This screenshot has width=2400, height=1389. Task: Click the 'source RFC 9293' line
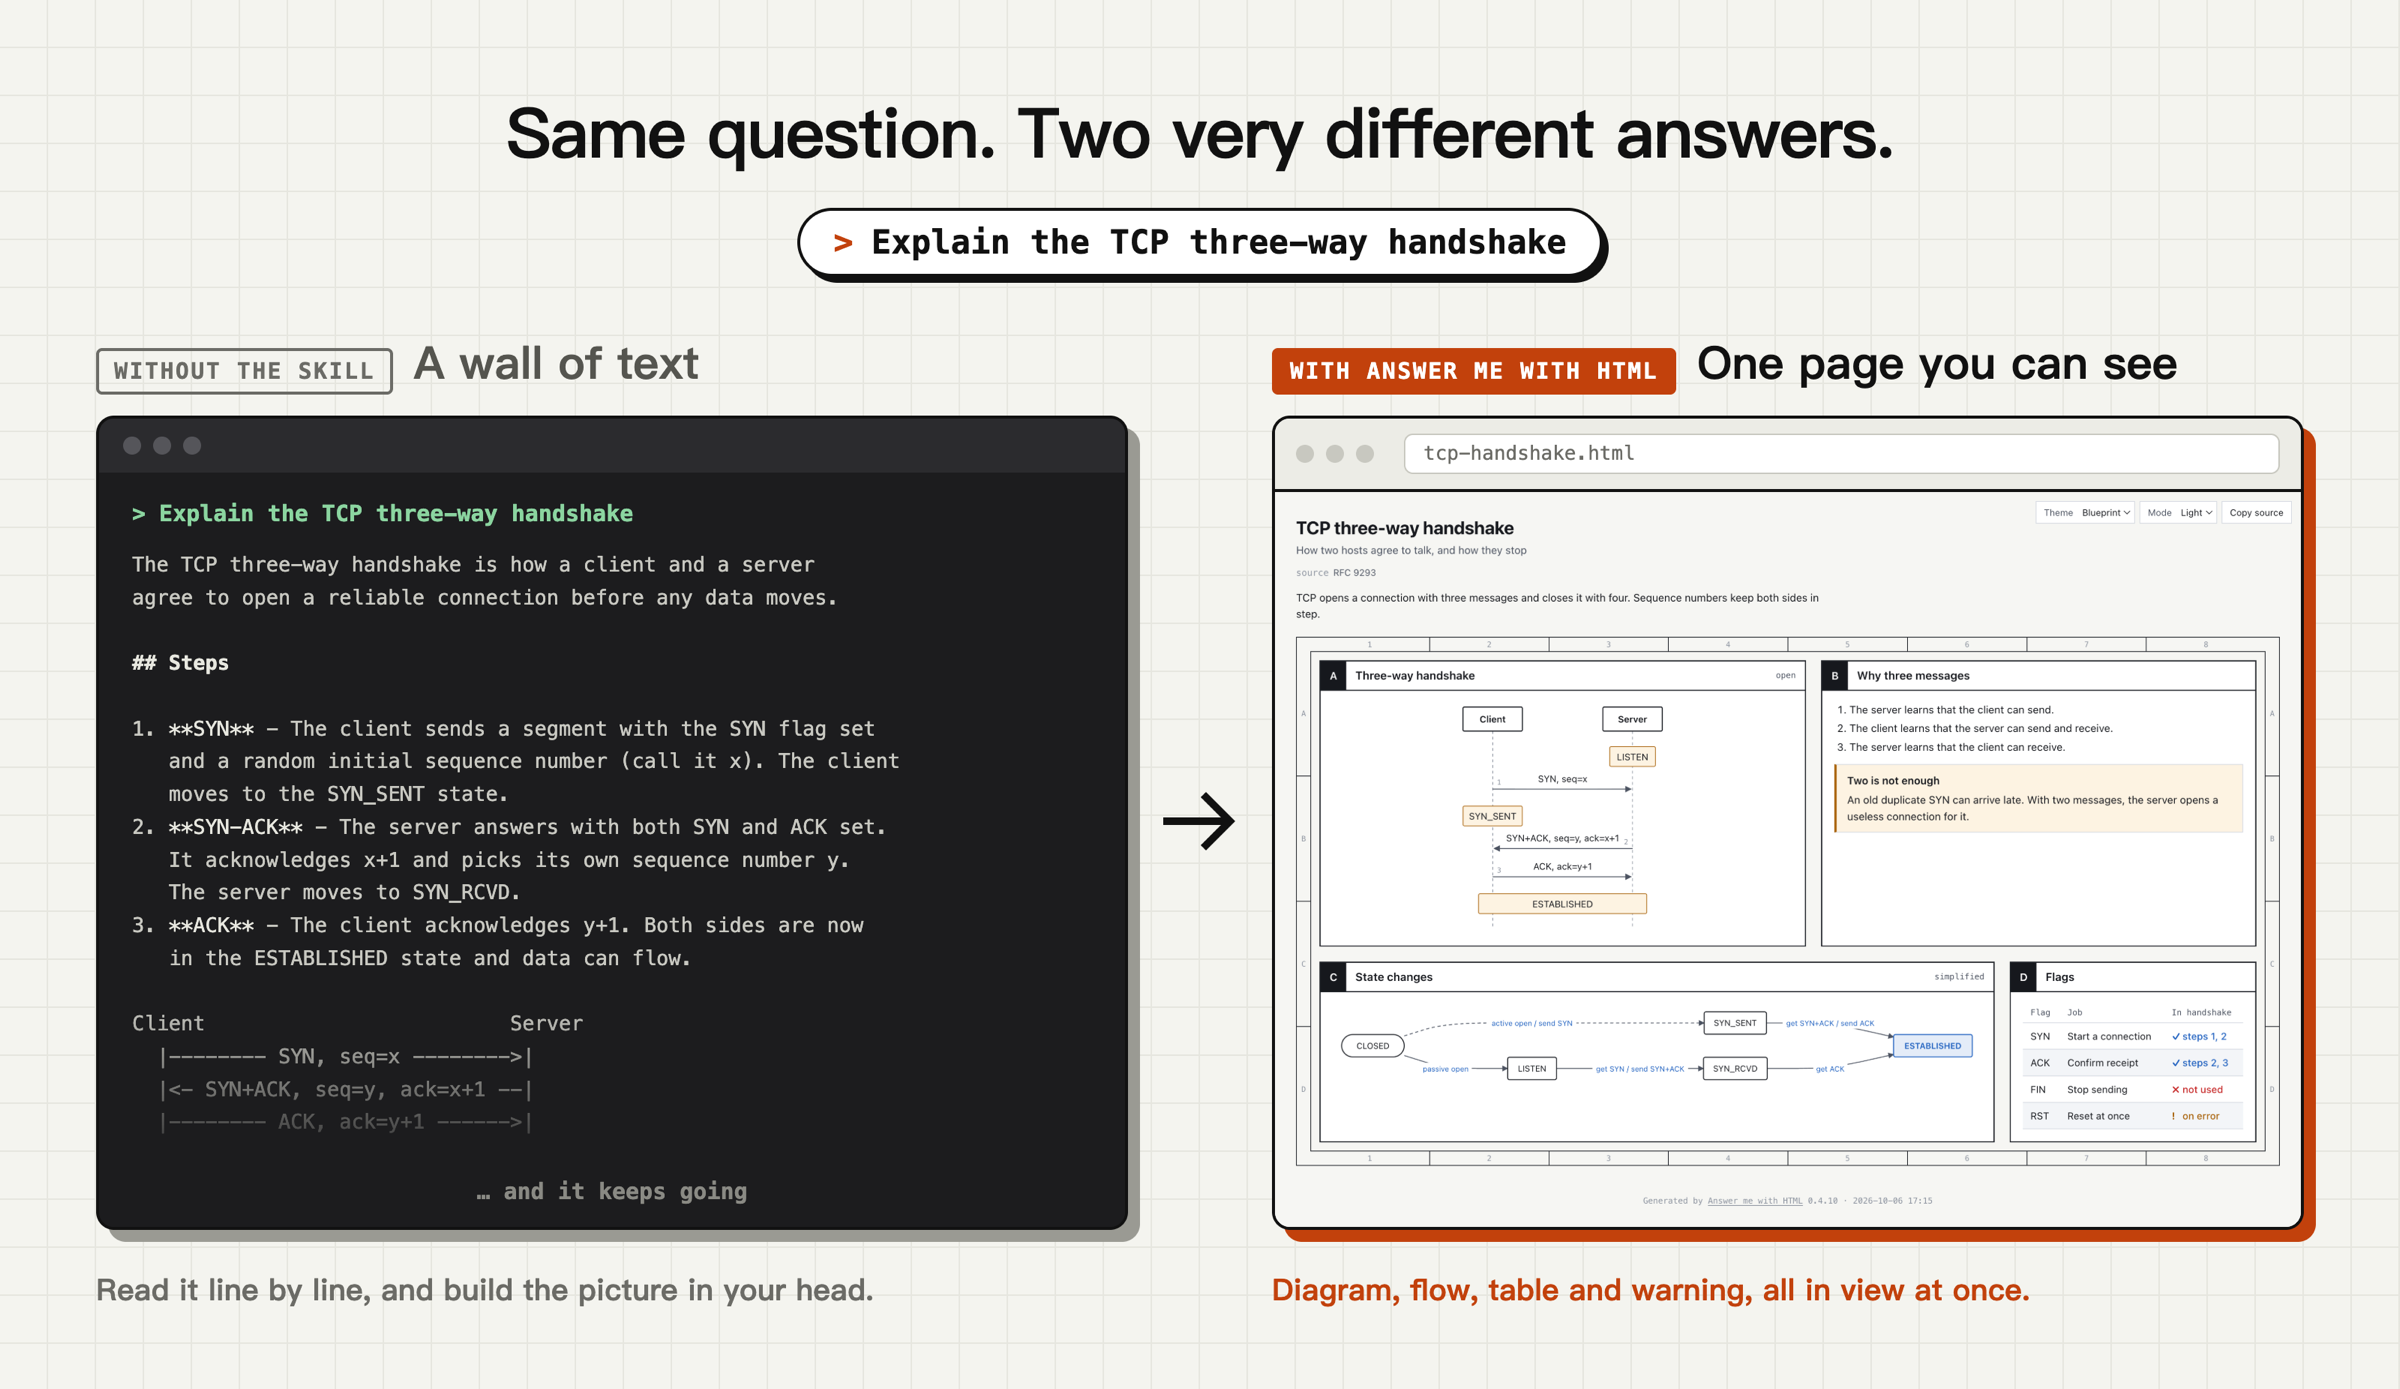(1336, 573)
